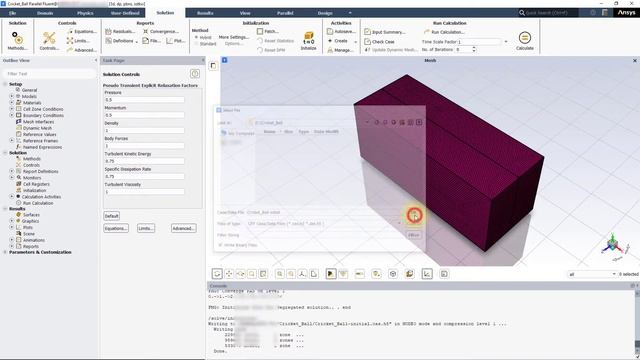Click the plot view icon in viewport toolbar
This screenshot has height=360, width=640.
click(x=427, y=274)
